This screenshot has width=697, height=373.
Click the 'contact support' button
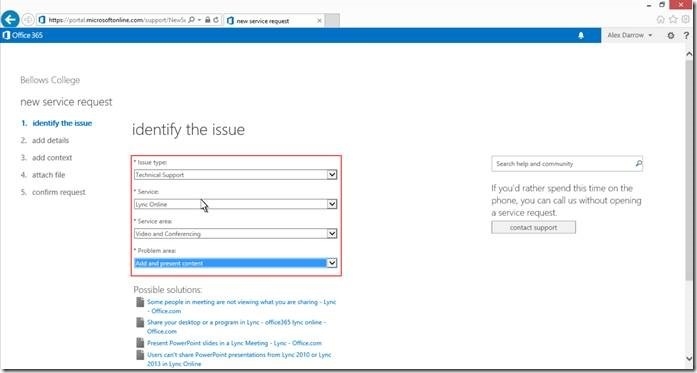pos(533,228)
